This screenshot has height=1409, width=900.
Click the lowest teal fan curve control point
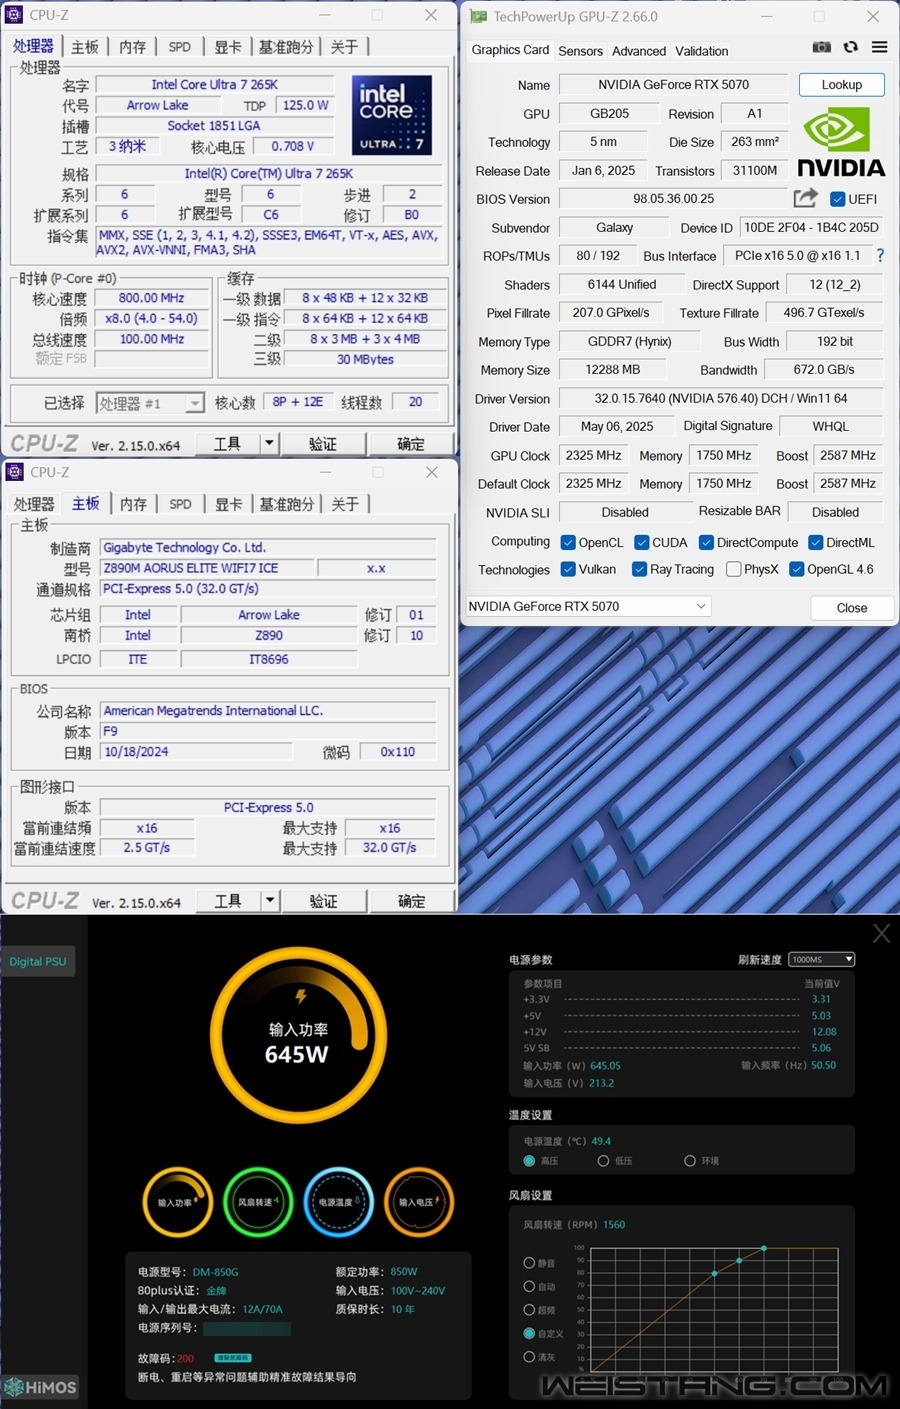[714, 1273]
